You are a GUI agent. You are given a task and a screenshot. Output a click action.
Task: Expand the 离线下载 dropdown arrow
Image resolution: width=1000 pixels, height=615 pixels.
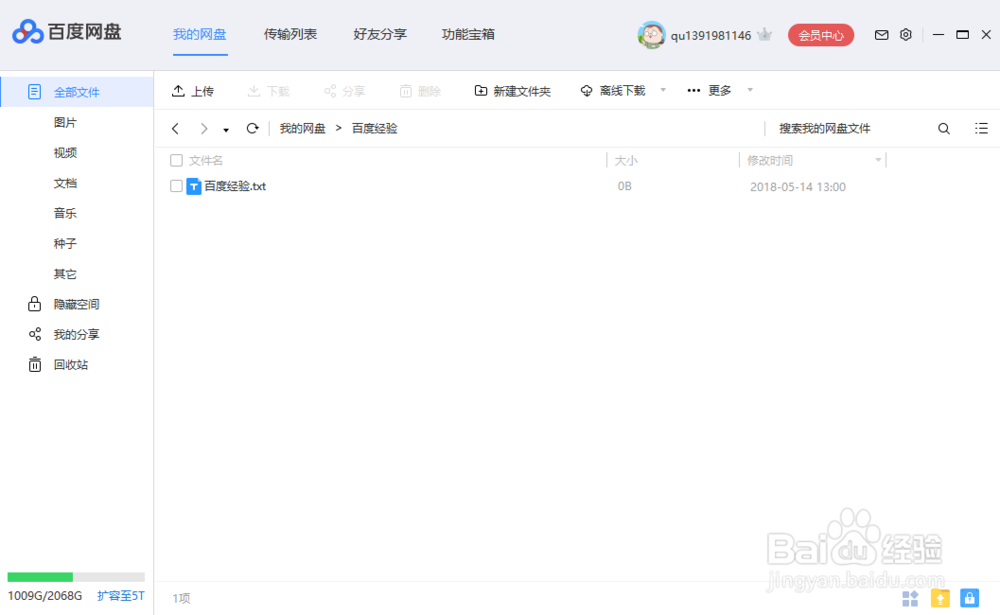[663, 90]
